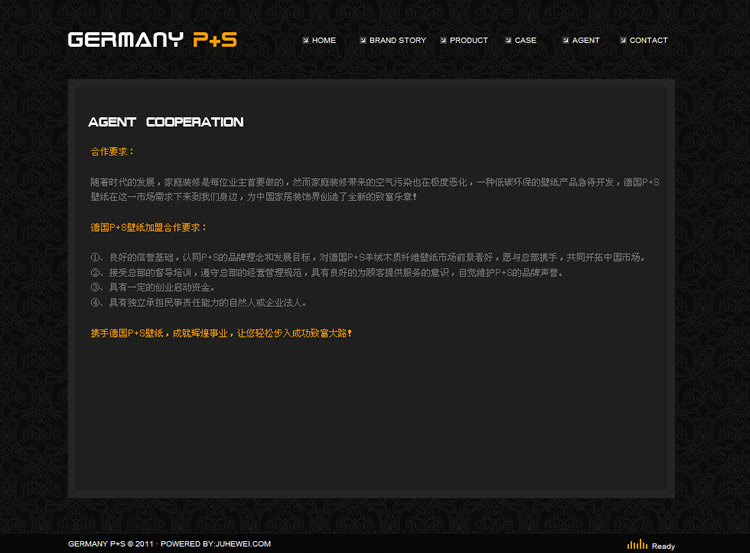Viewport: 750px width, 553px height.
Task: Click the Ready status text
Action: point(663,546)
